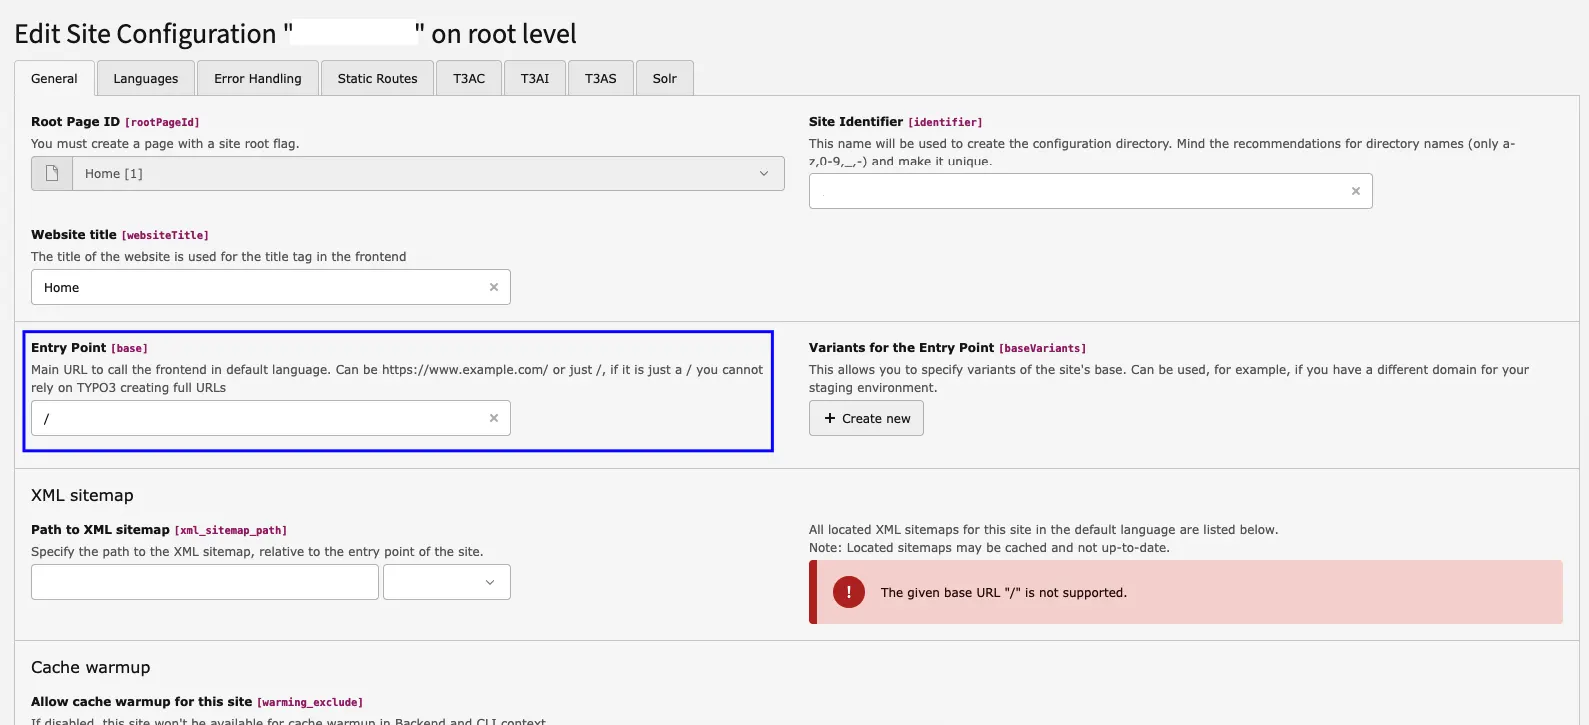Open the Solr tab
Viewport: 1589px width, 725px height.
665,78
